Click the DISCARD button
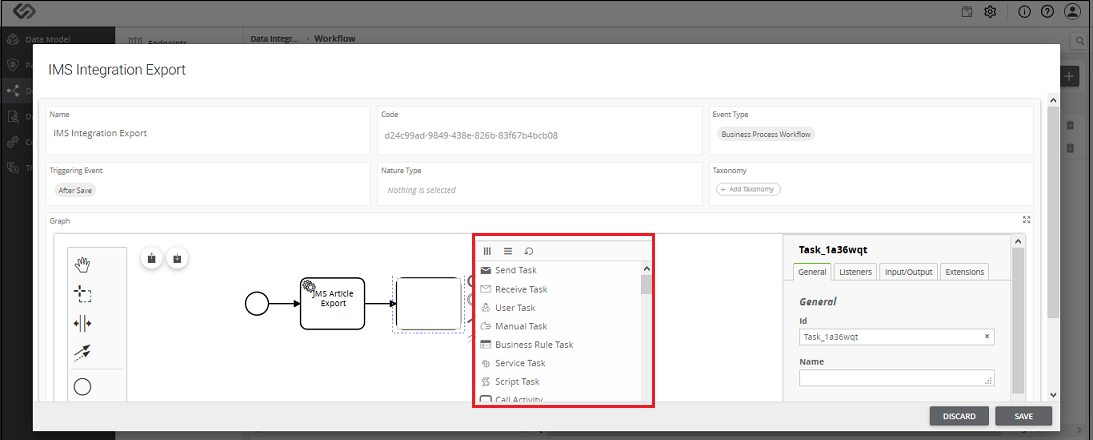Screen dimensions: 1093x440 tap(959, 416)
